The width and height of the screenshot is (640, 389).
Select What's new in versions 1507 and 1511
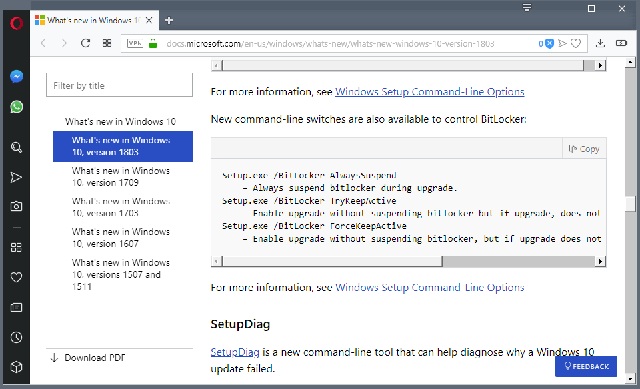(x=121, y=274)
